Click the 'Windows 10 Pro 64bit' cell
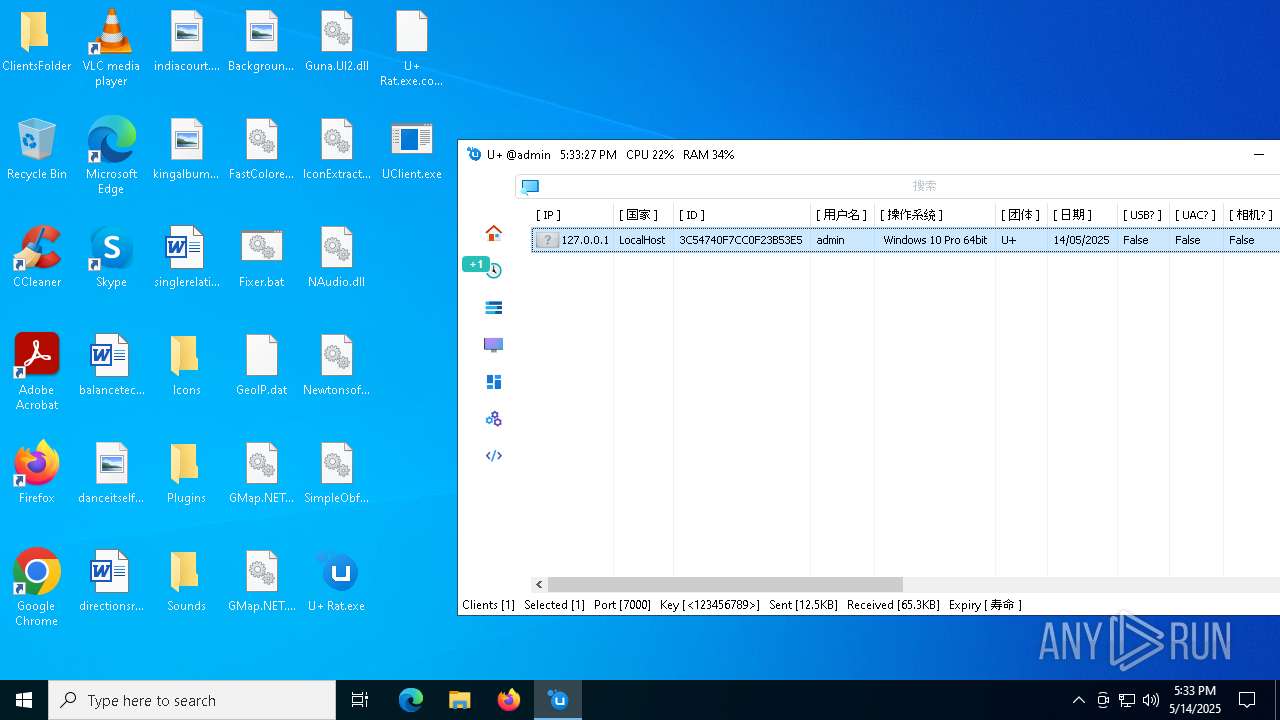 (x=935, y=240)
